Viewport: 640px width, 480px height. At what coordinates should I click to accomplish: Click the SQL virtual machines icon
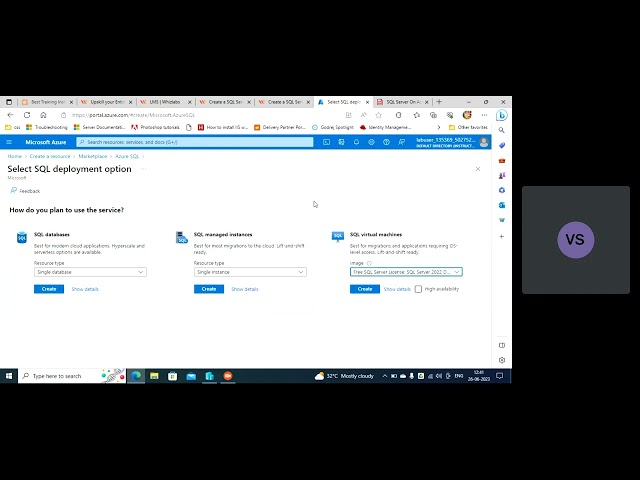(338, 237)
